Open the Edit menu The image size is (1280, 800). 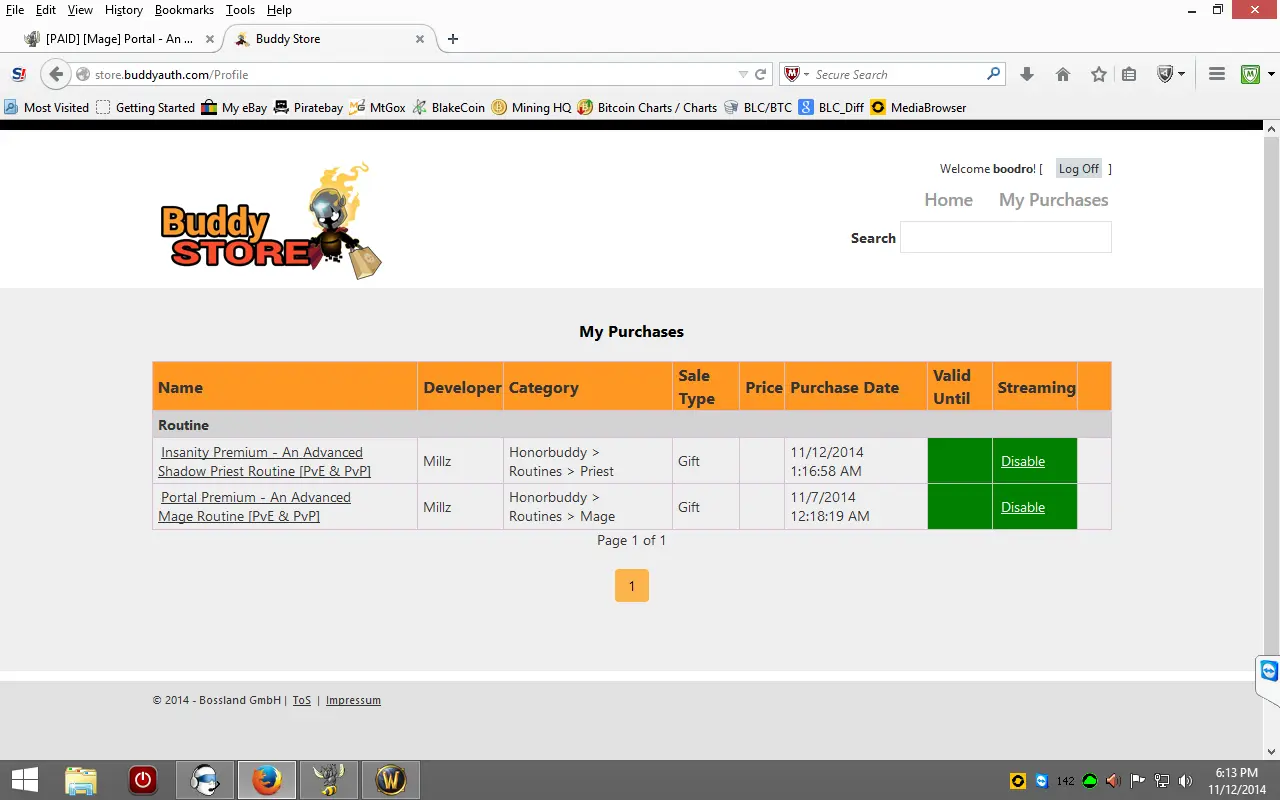(x=46, y=10)
